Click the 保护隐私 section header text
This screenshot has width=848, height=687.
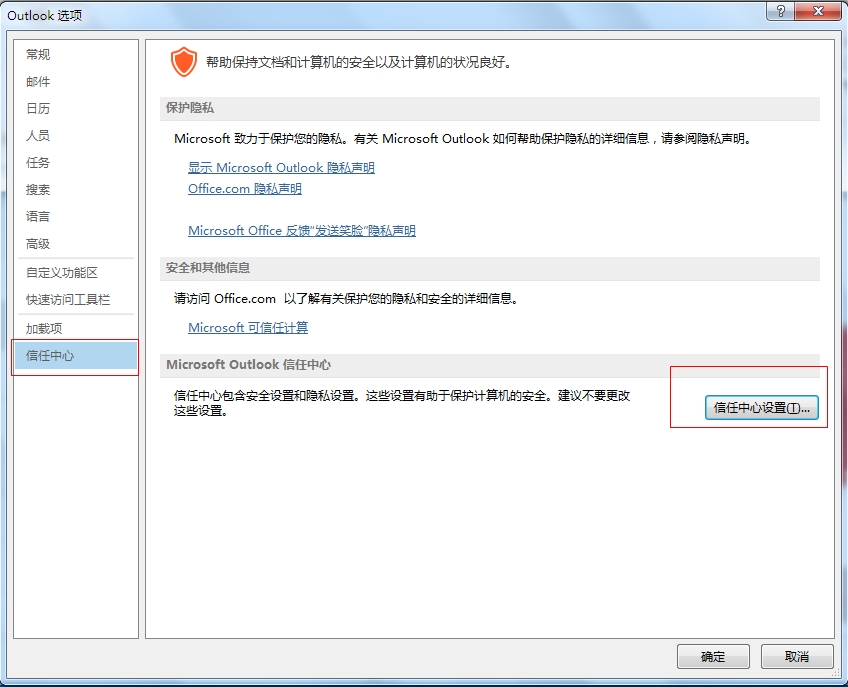[190, 108]
